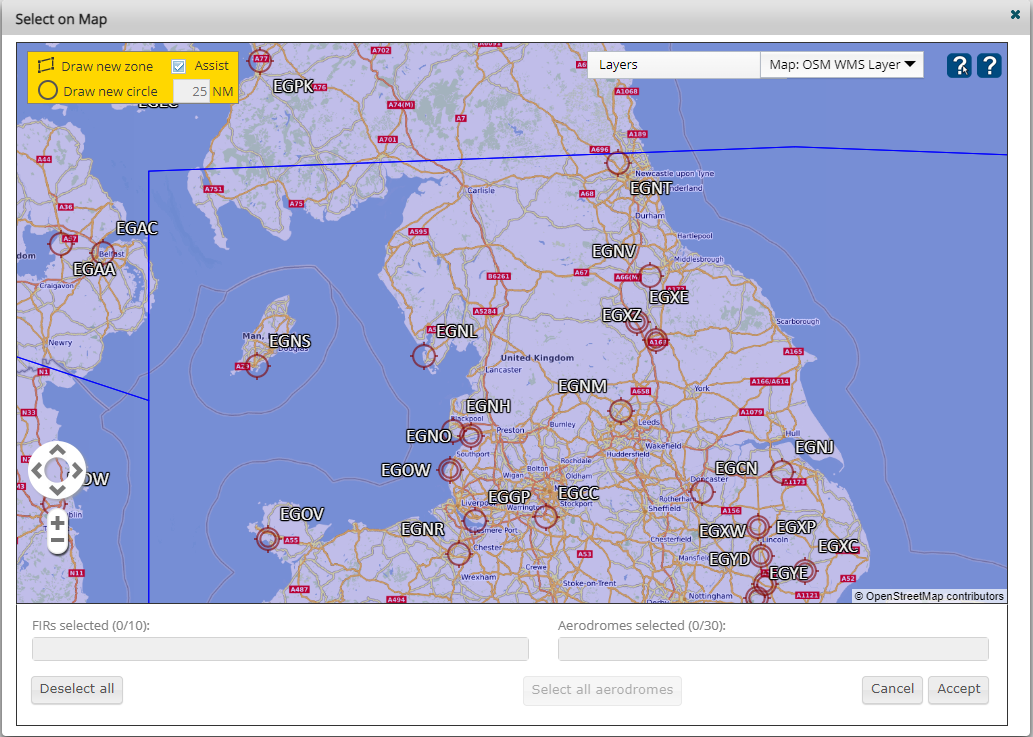The height and width of the screenshot is (737, 1033).
Task: Click the Carlisle label on the map
Action: [x=481, y=190]
